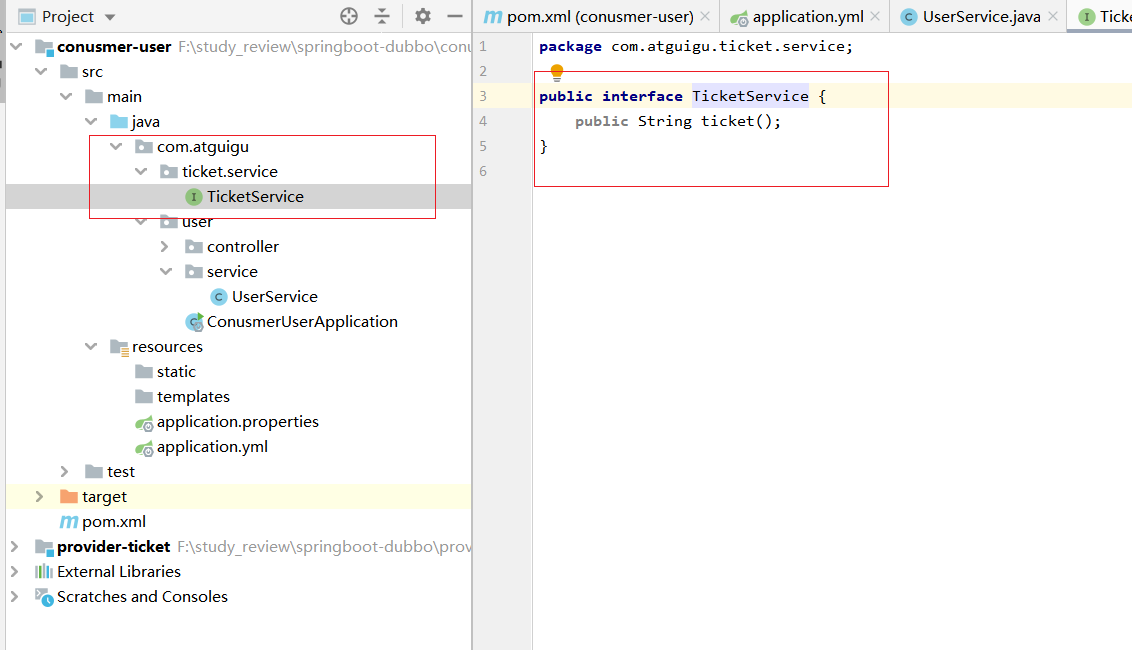Expand the provider-ticket module

(14, 547)
